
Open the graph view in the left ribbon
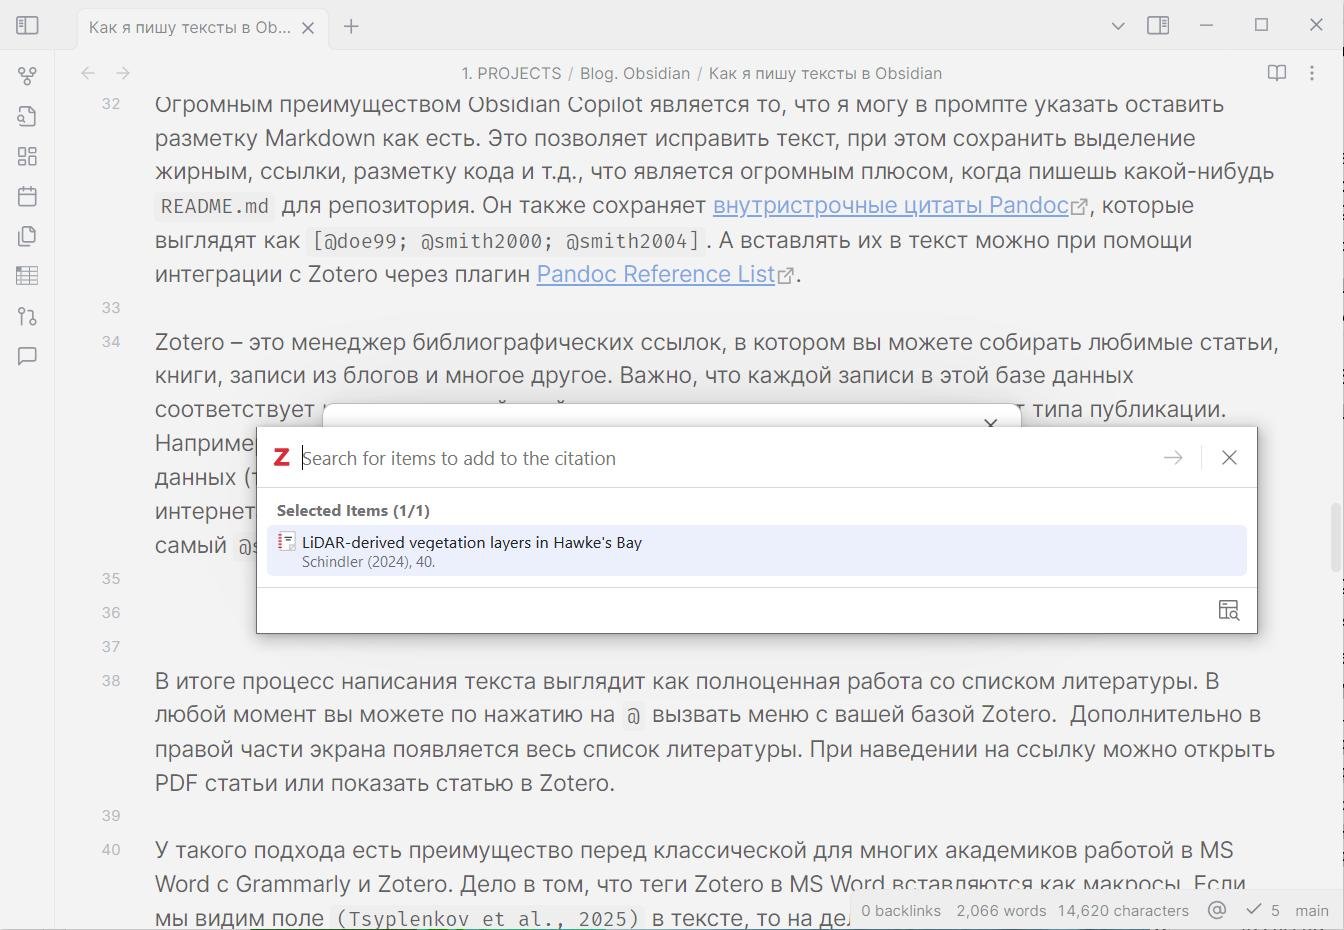tap(27, 75)
